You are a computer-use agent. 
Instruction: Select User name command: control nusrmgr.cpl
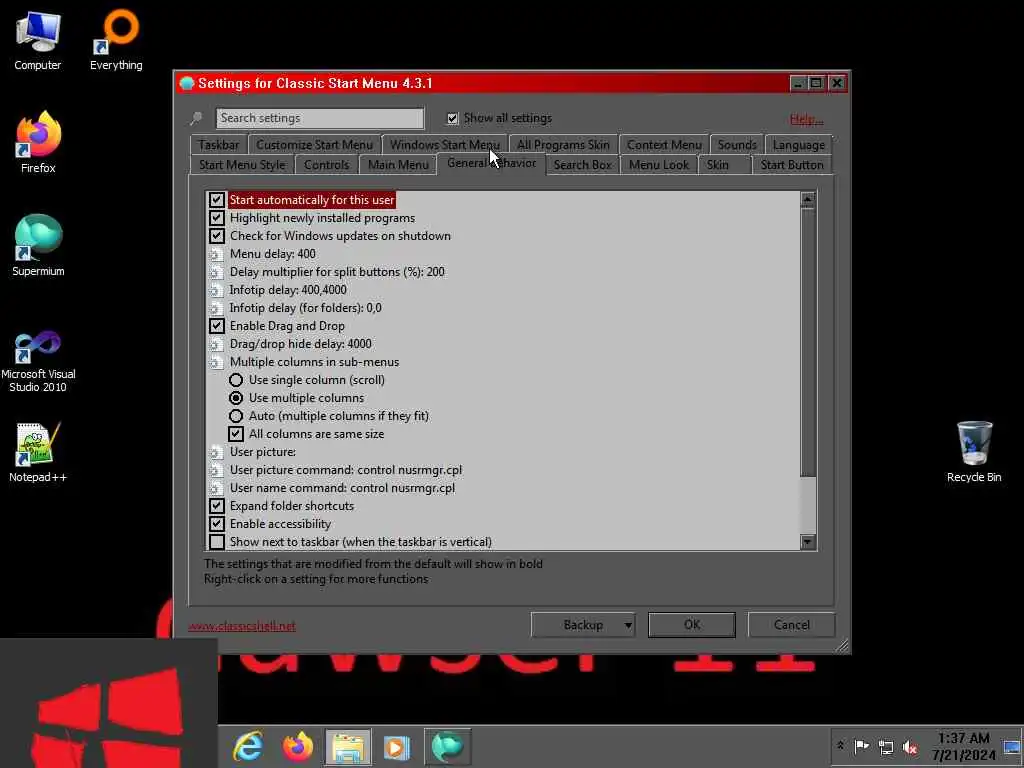(342, 488)
